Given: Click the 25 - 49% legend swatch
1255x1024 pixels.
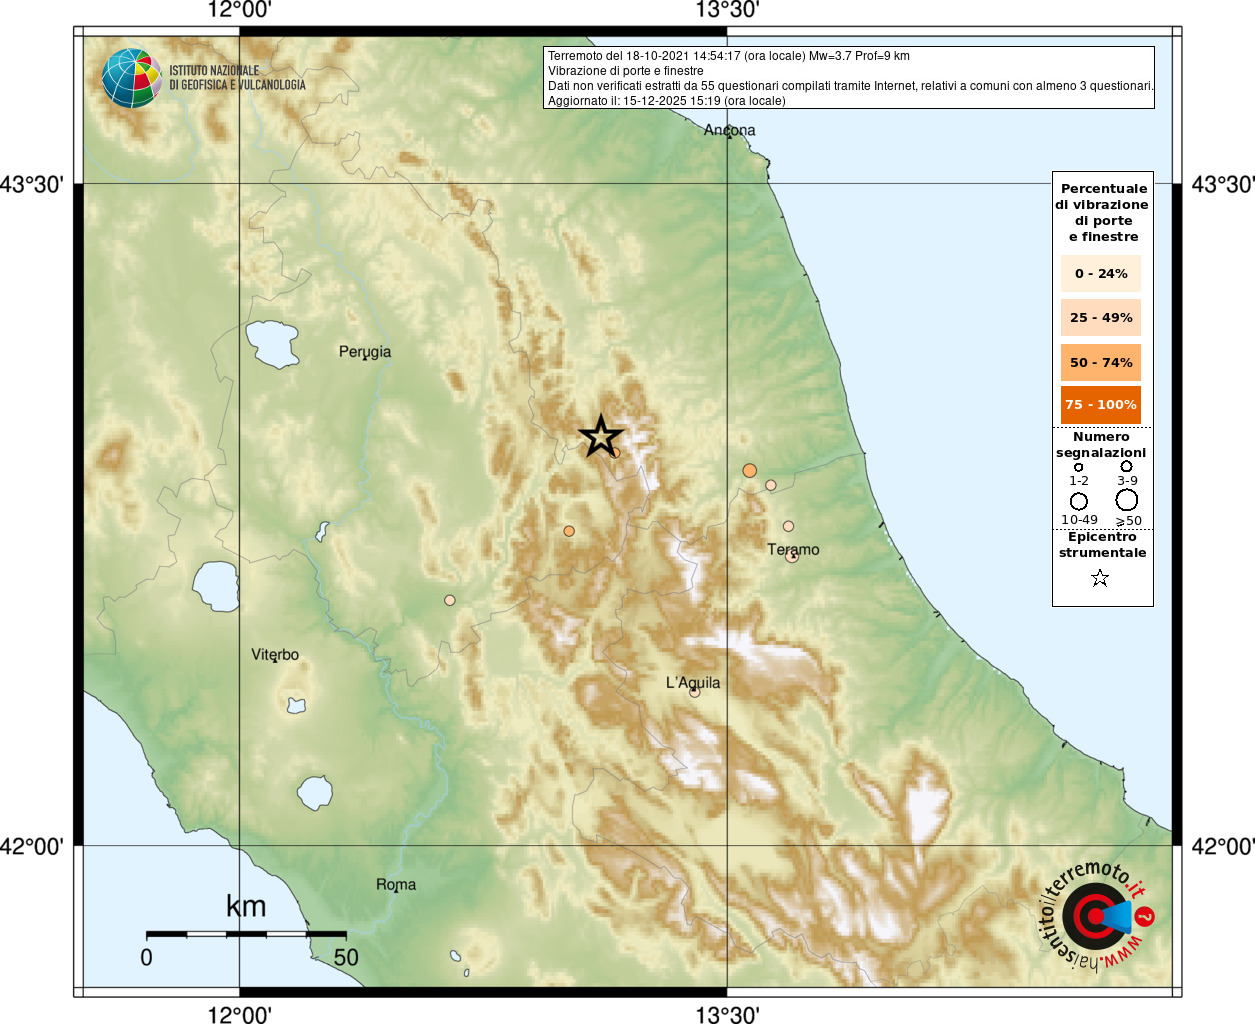Looking at the screenshot, I should coord(1101,318).
